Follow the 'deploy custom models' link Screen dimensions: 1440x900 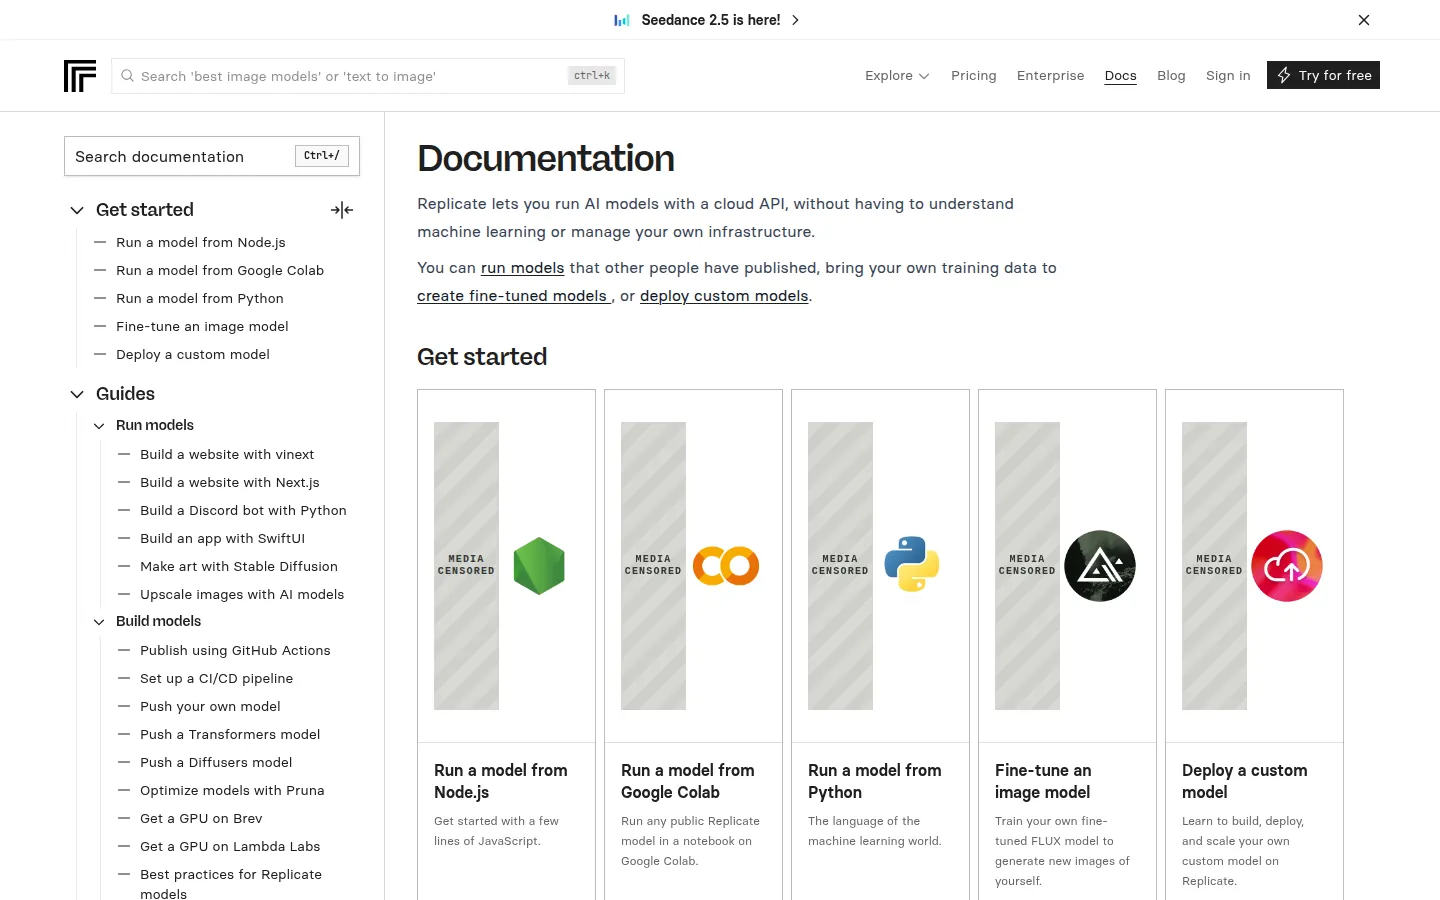724,296
